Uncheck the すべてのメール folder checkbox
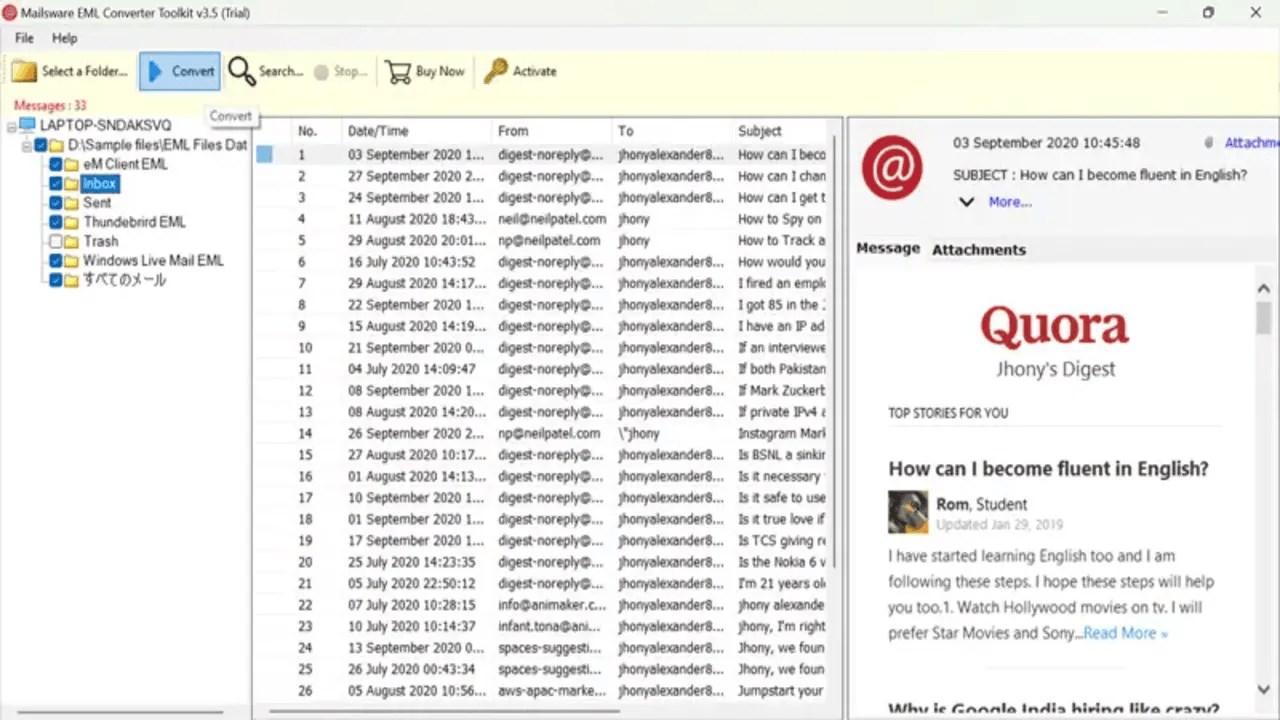The height and width of the screenshot is (720, 1280). [x=56, y=280]
